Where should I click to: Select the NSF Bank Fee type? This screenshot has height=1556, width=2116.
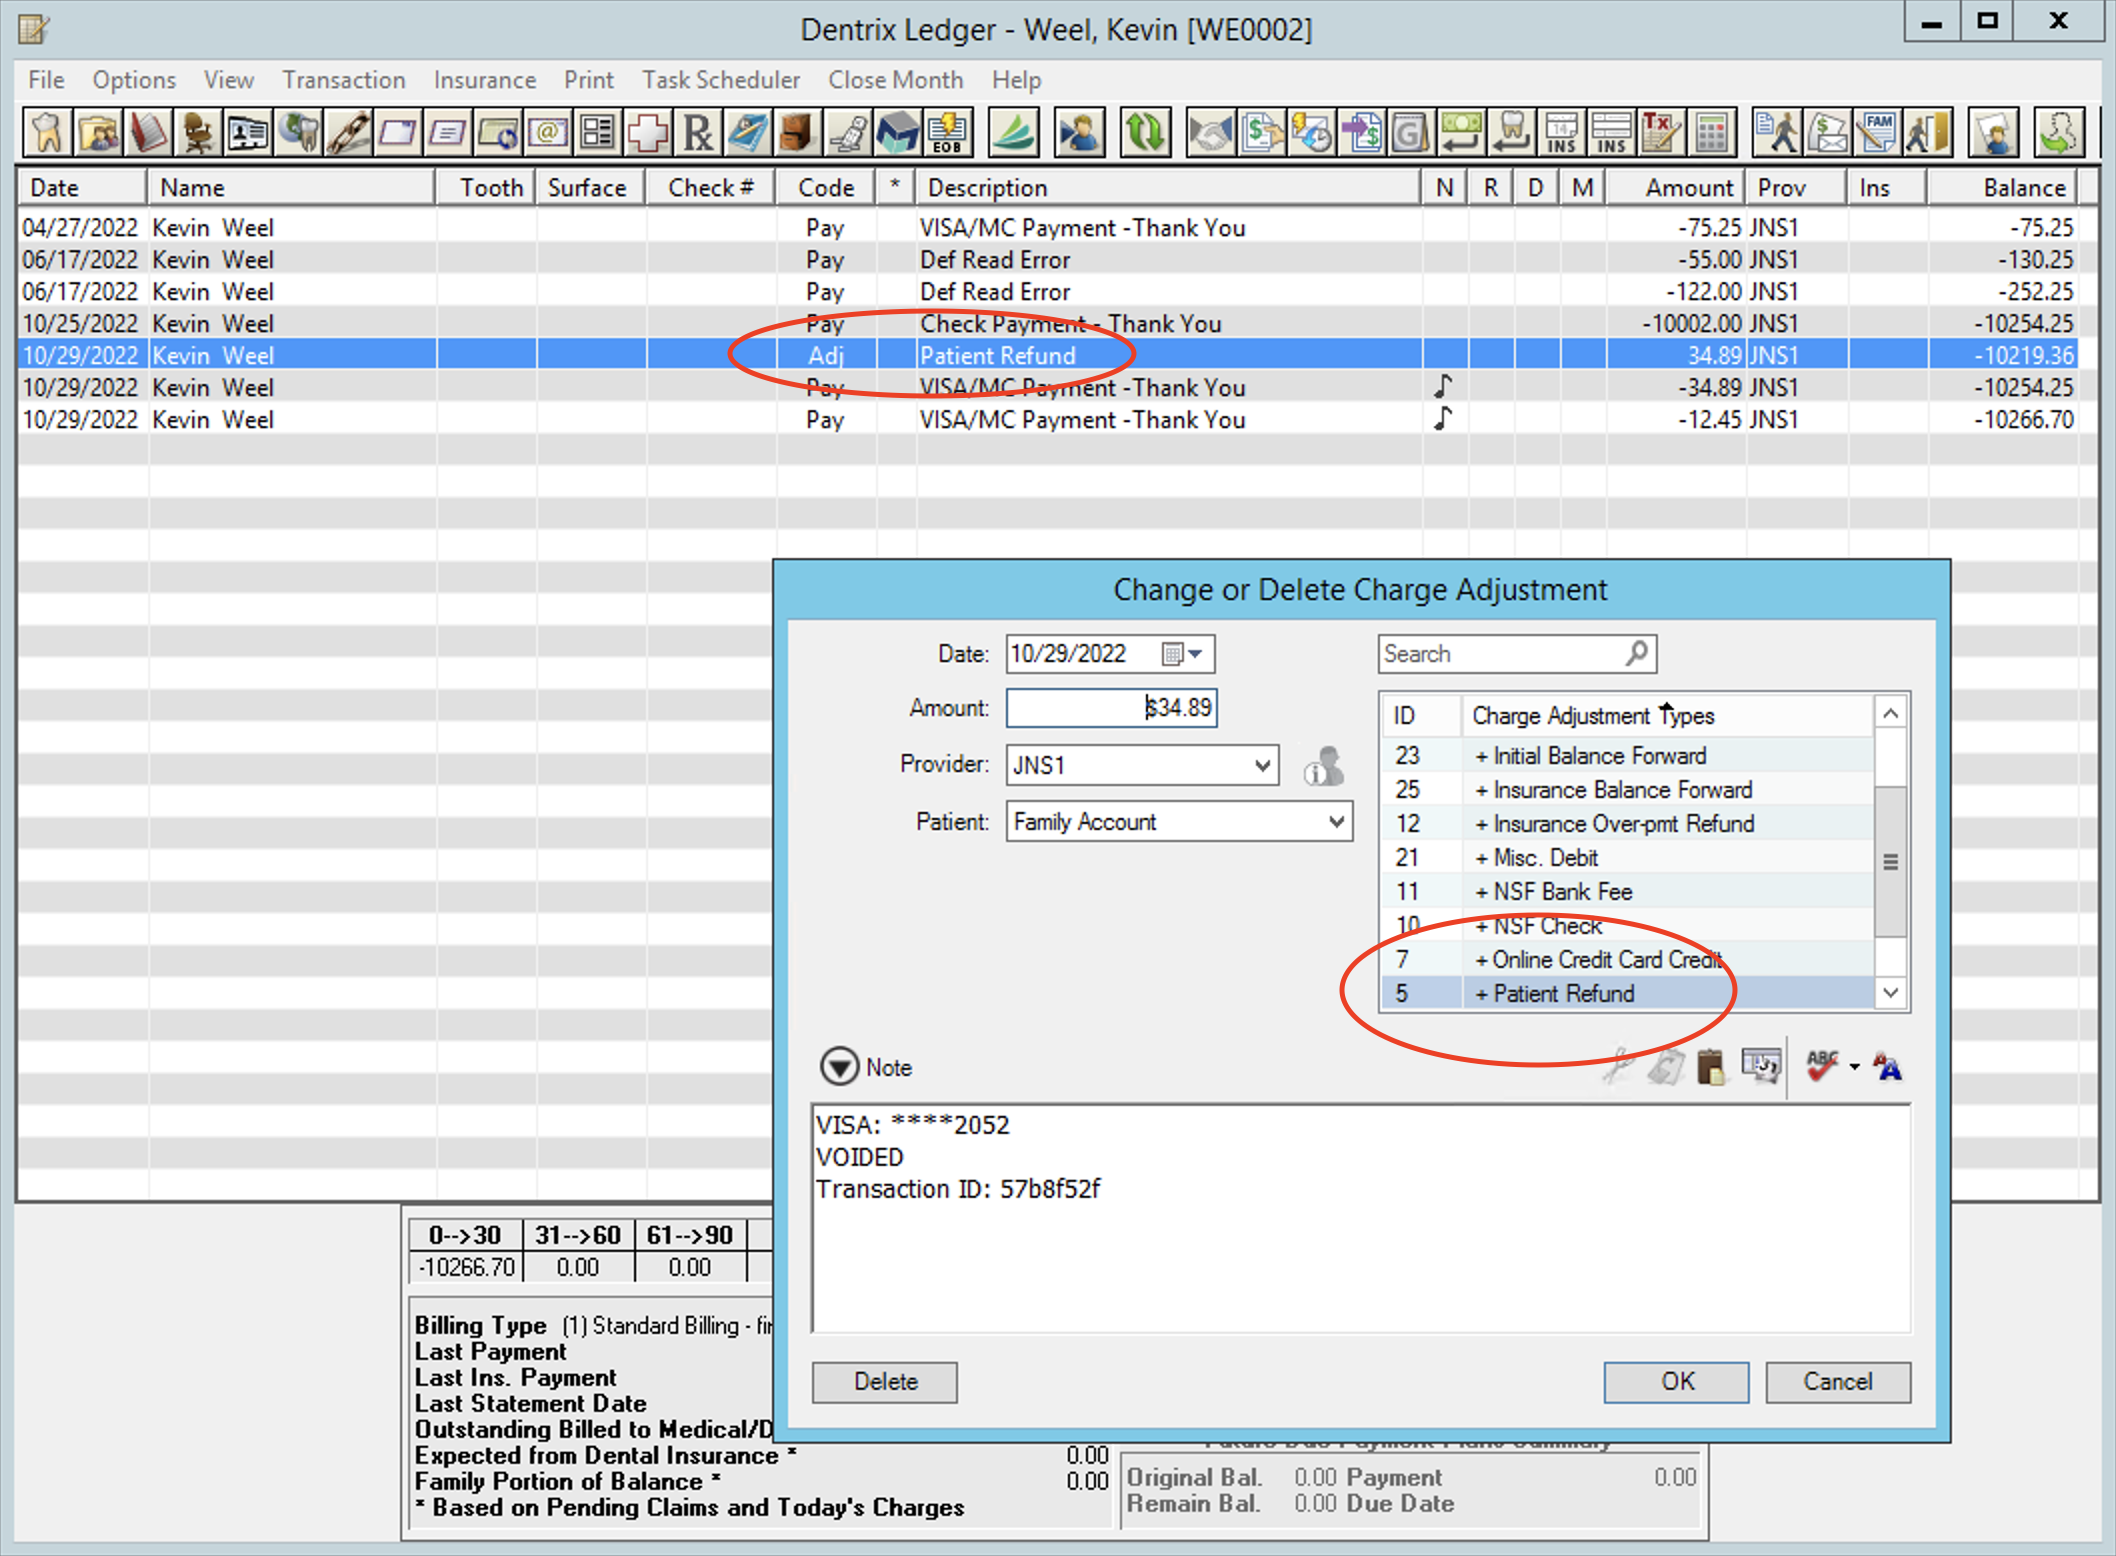click(1628, 891)
